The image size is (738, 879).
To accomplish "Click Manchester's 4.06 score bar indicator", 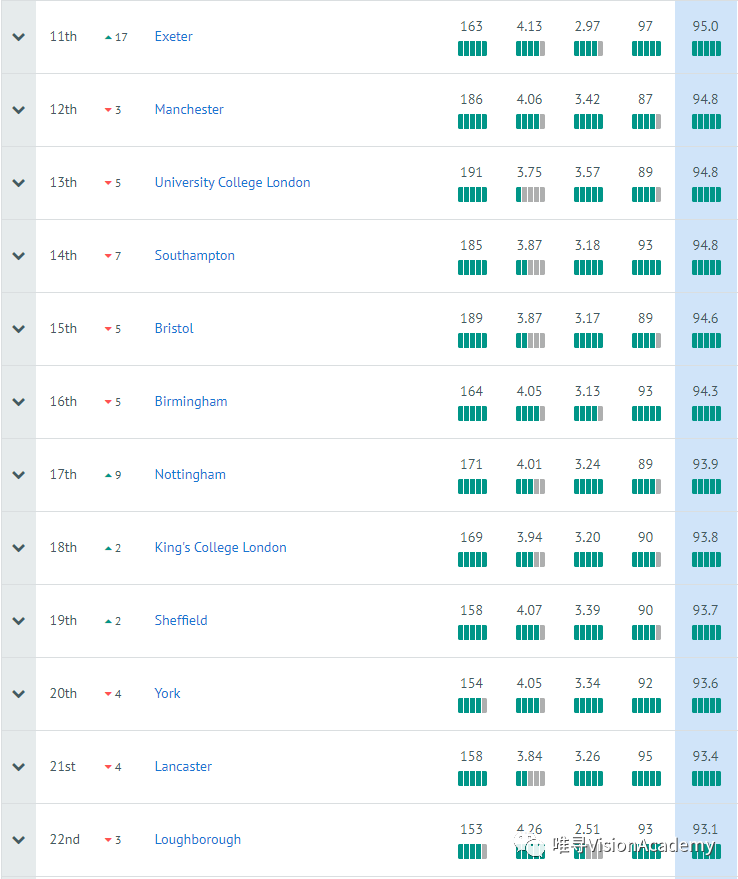I will [x=531, y=122].
